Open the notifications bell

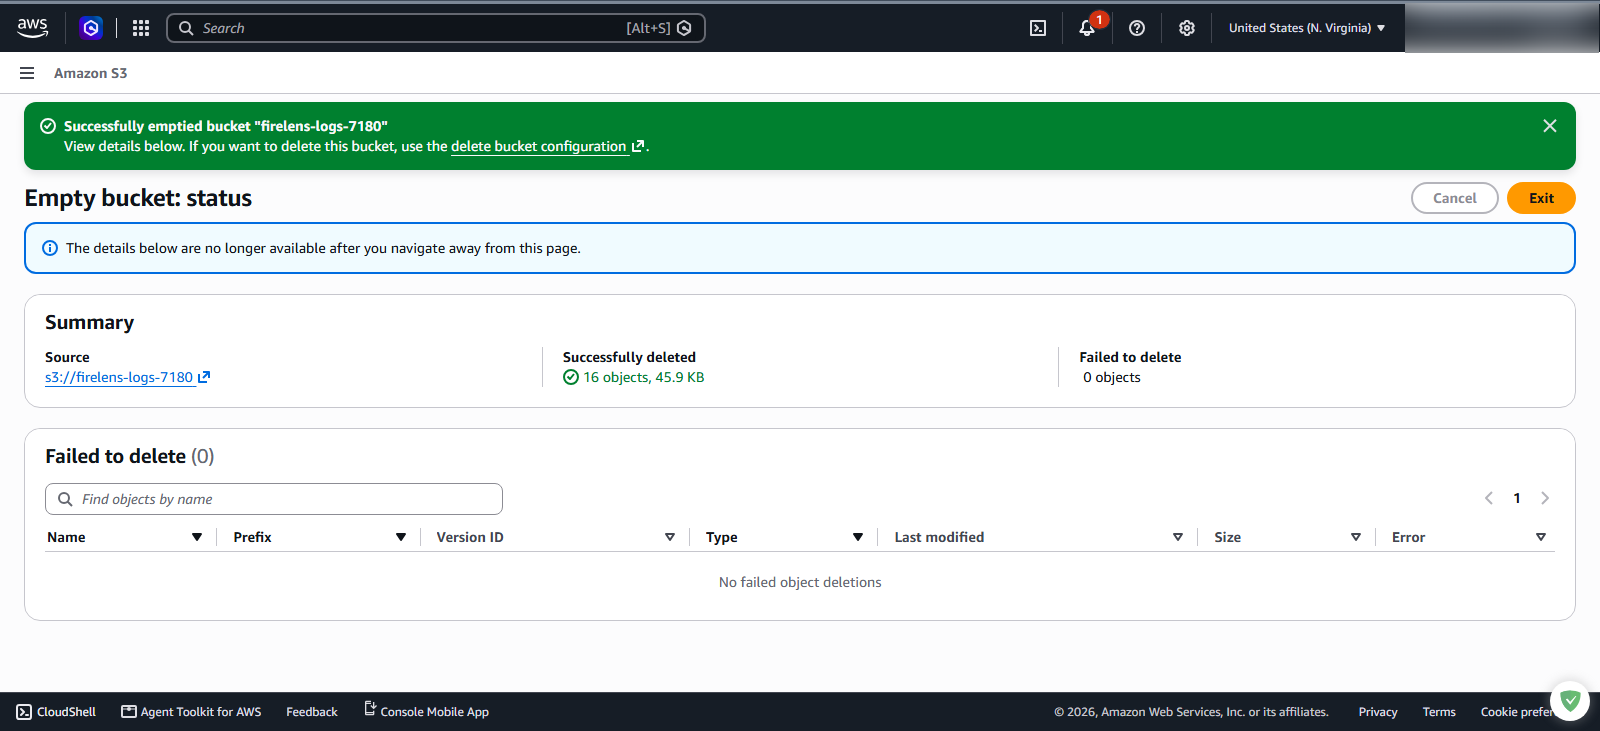[x=1087, y=28]
